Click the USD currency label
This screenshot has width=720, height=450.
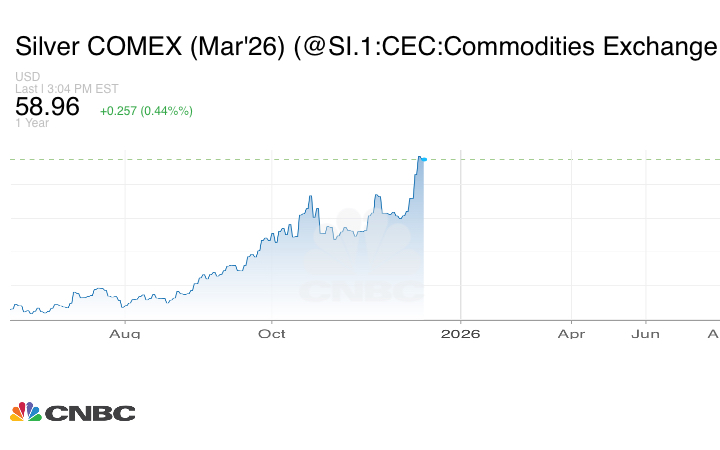pos(28,77)
